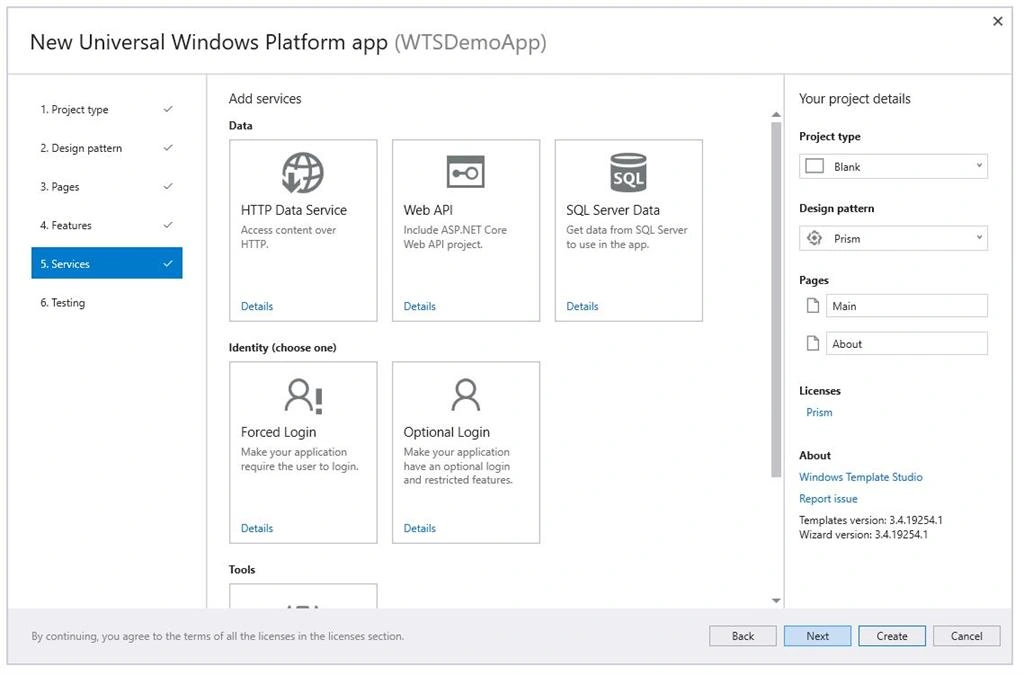The width and height of the screenshot is (1024, 675).
Task: Go to step 2. Design pattern
Action: pos(107,148)
